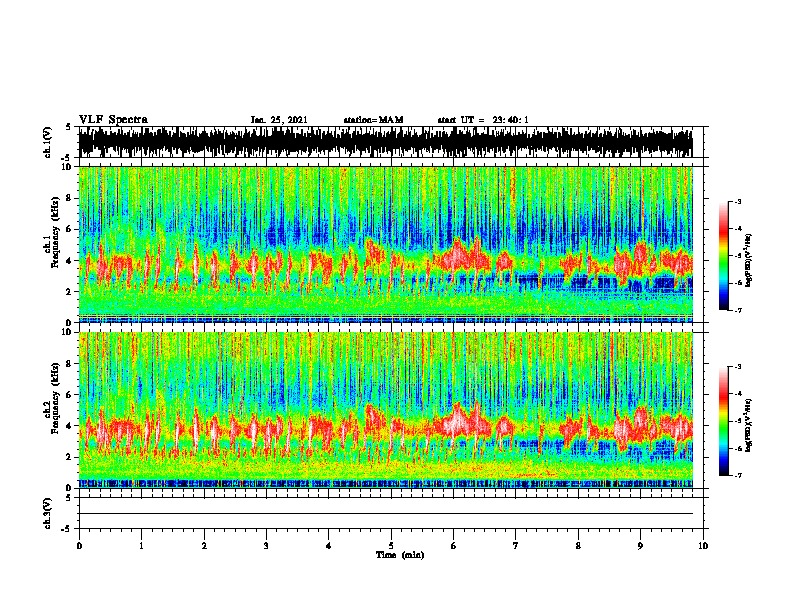Click the "10" frequency tick of ch.1 spectrogram
The height and width of the screenshot is (612, 792).
[x=68, y=167]
